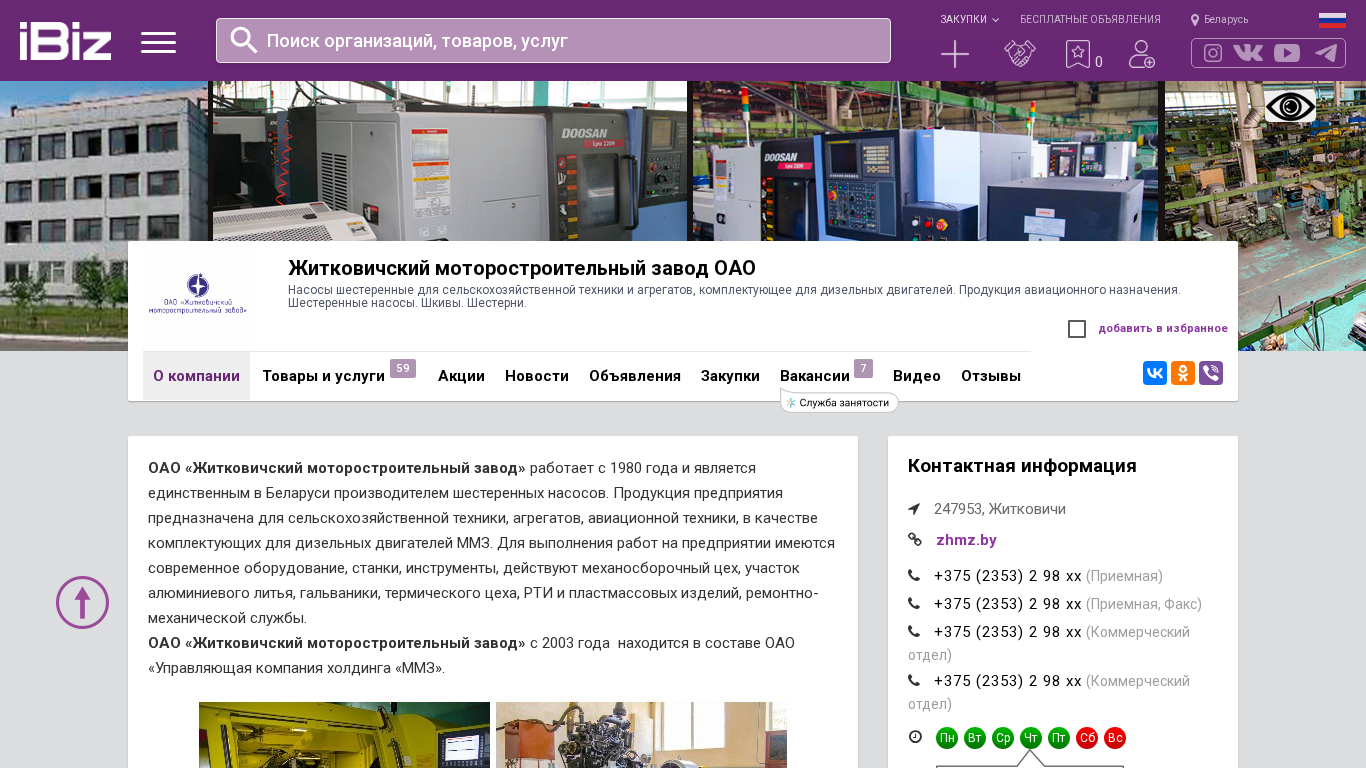
Task: Click the user account sign-up icon
Action: pyautogui.click(x=1142, y=54)
